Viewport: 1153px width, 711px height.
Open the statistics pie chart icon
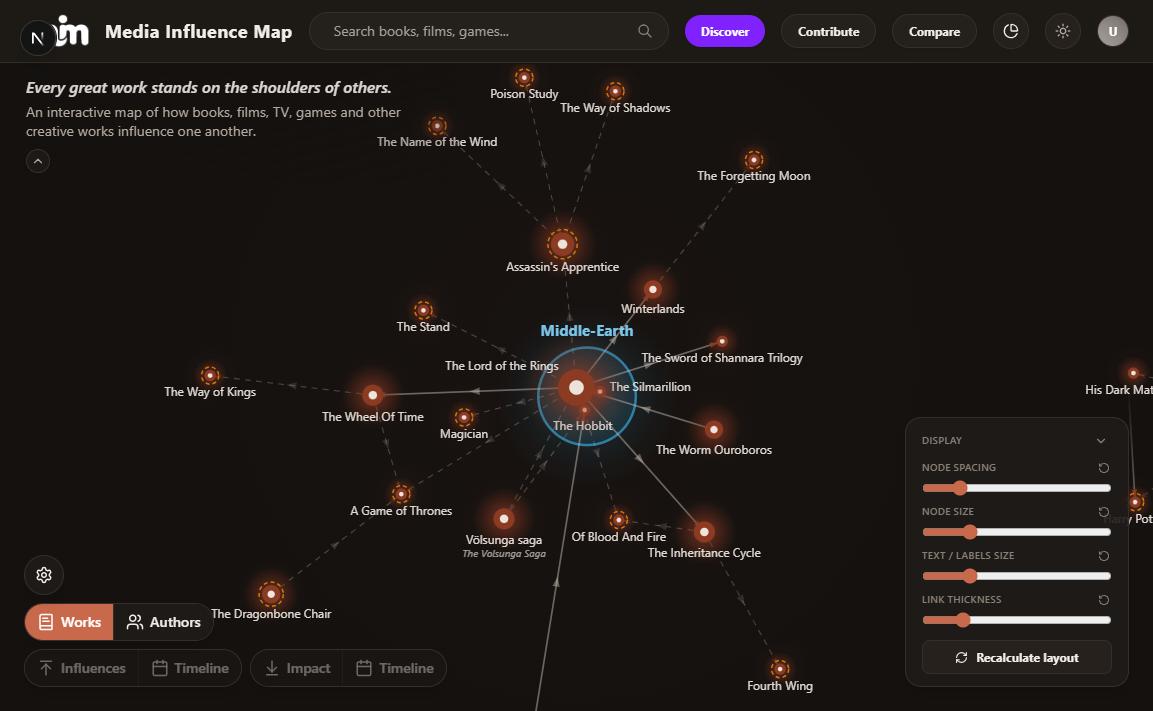tap(1011, 31)
